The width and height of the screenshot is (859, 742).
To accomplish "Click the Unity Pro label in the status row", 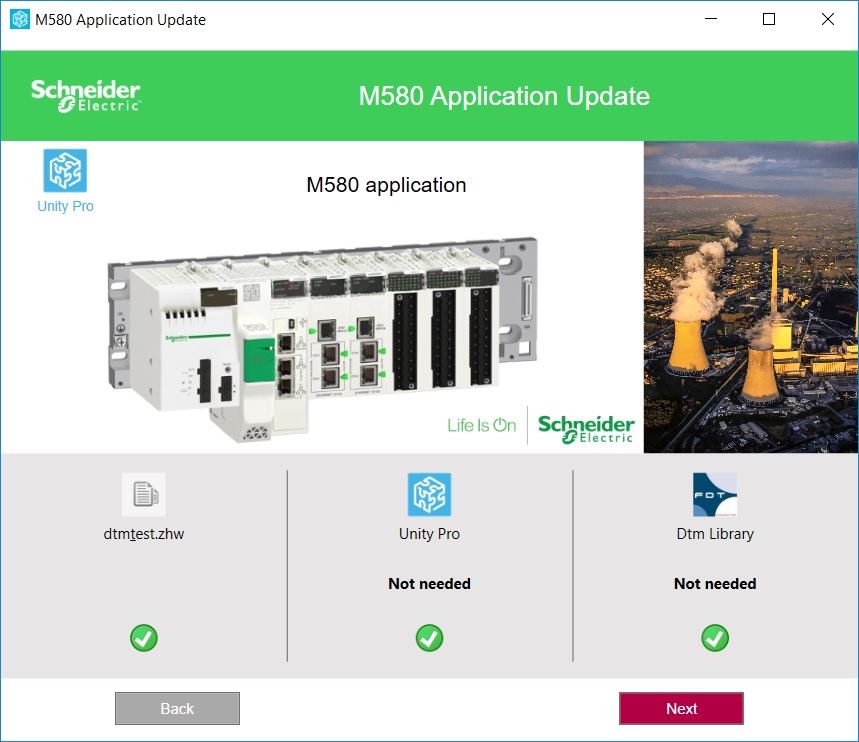I will [430, 534].
